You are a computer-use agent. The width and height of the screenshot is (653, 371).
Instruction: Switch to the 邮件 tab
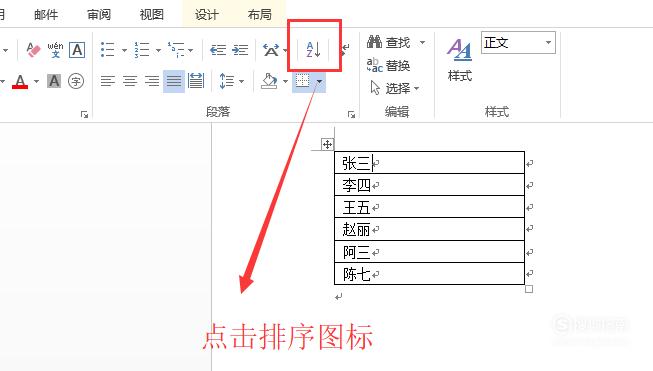[x=46, y=15]
